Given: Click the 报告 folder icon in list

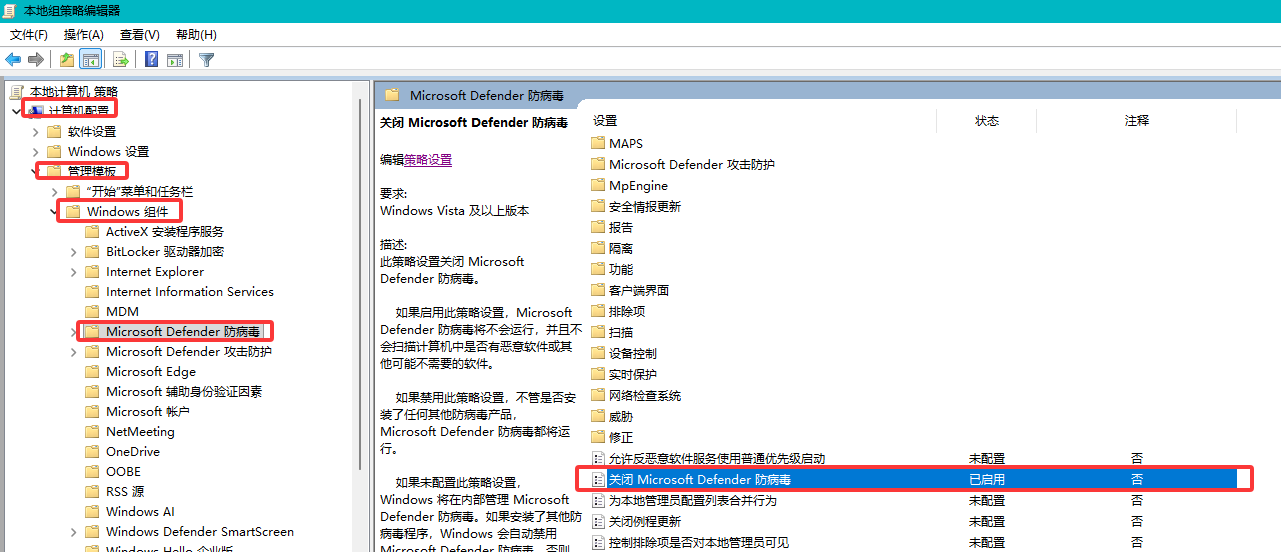Looking at the screenshot, I should (598, 227).
